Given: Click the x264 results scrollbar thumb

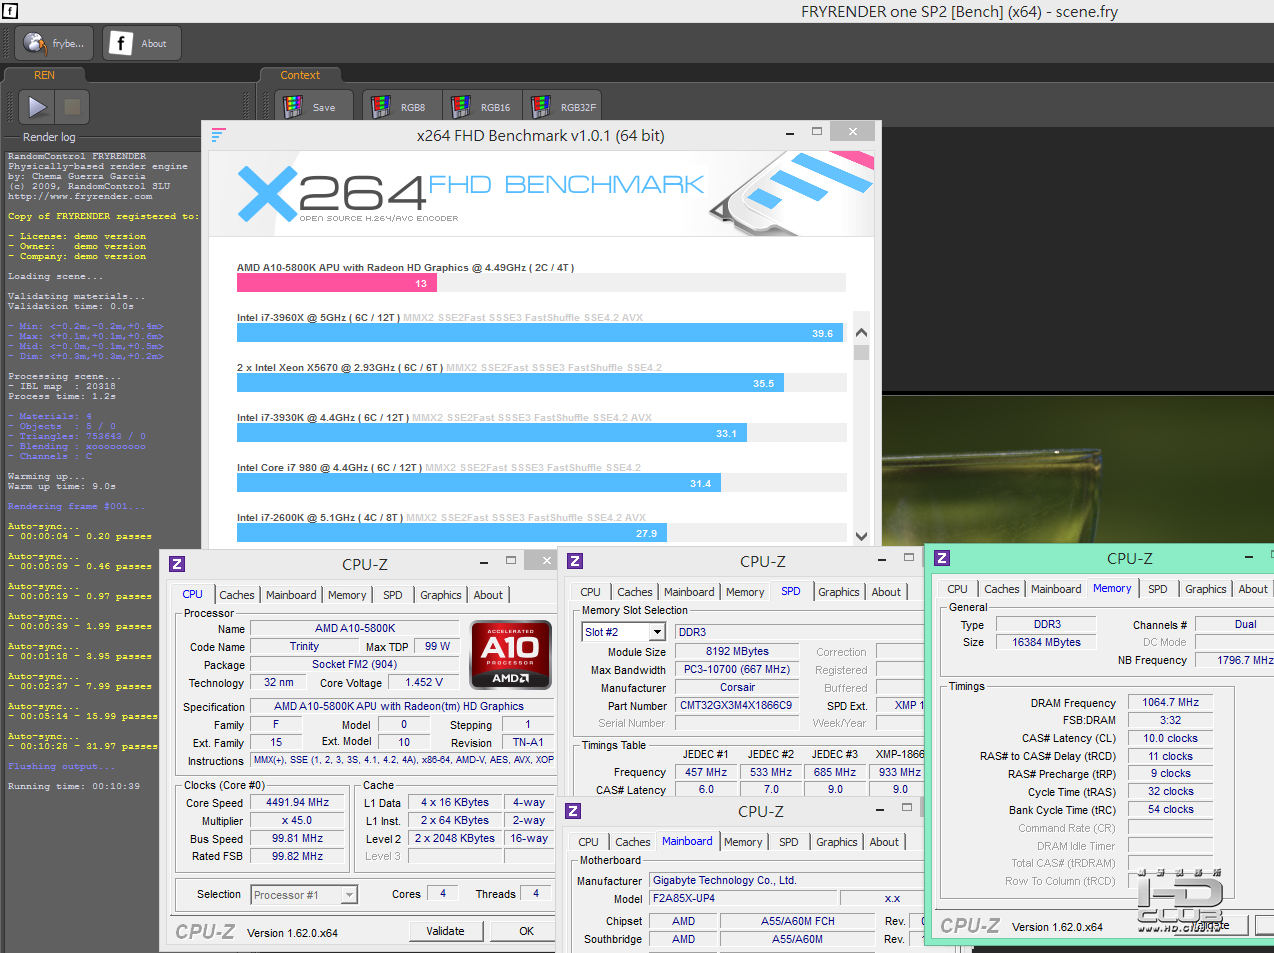Looking at the screenshot, I should 862,352.
